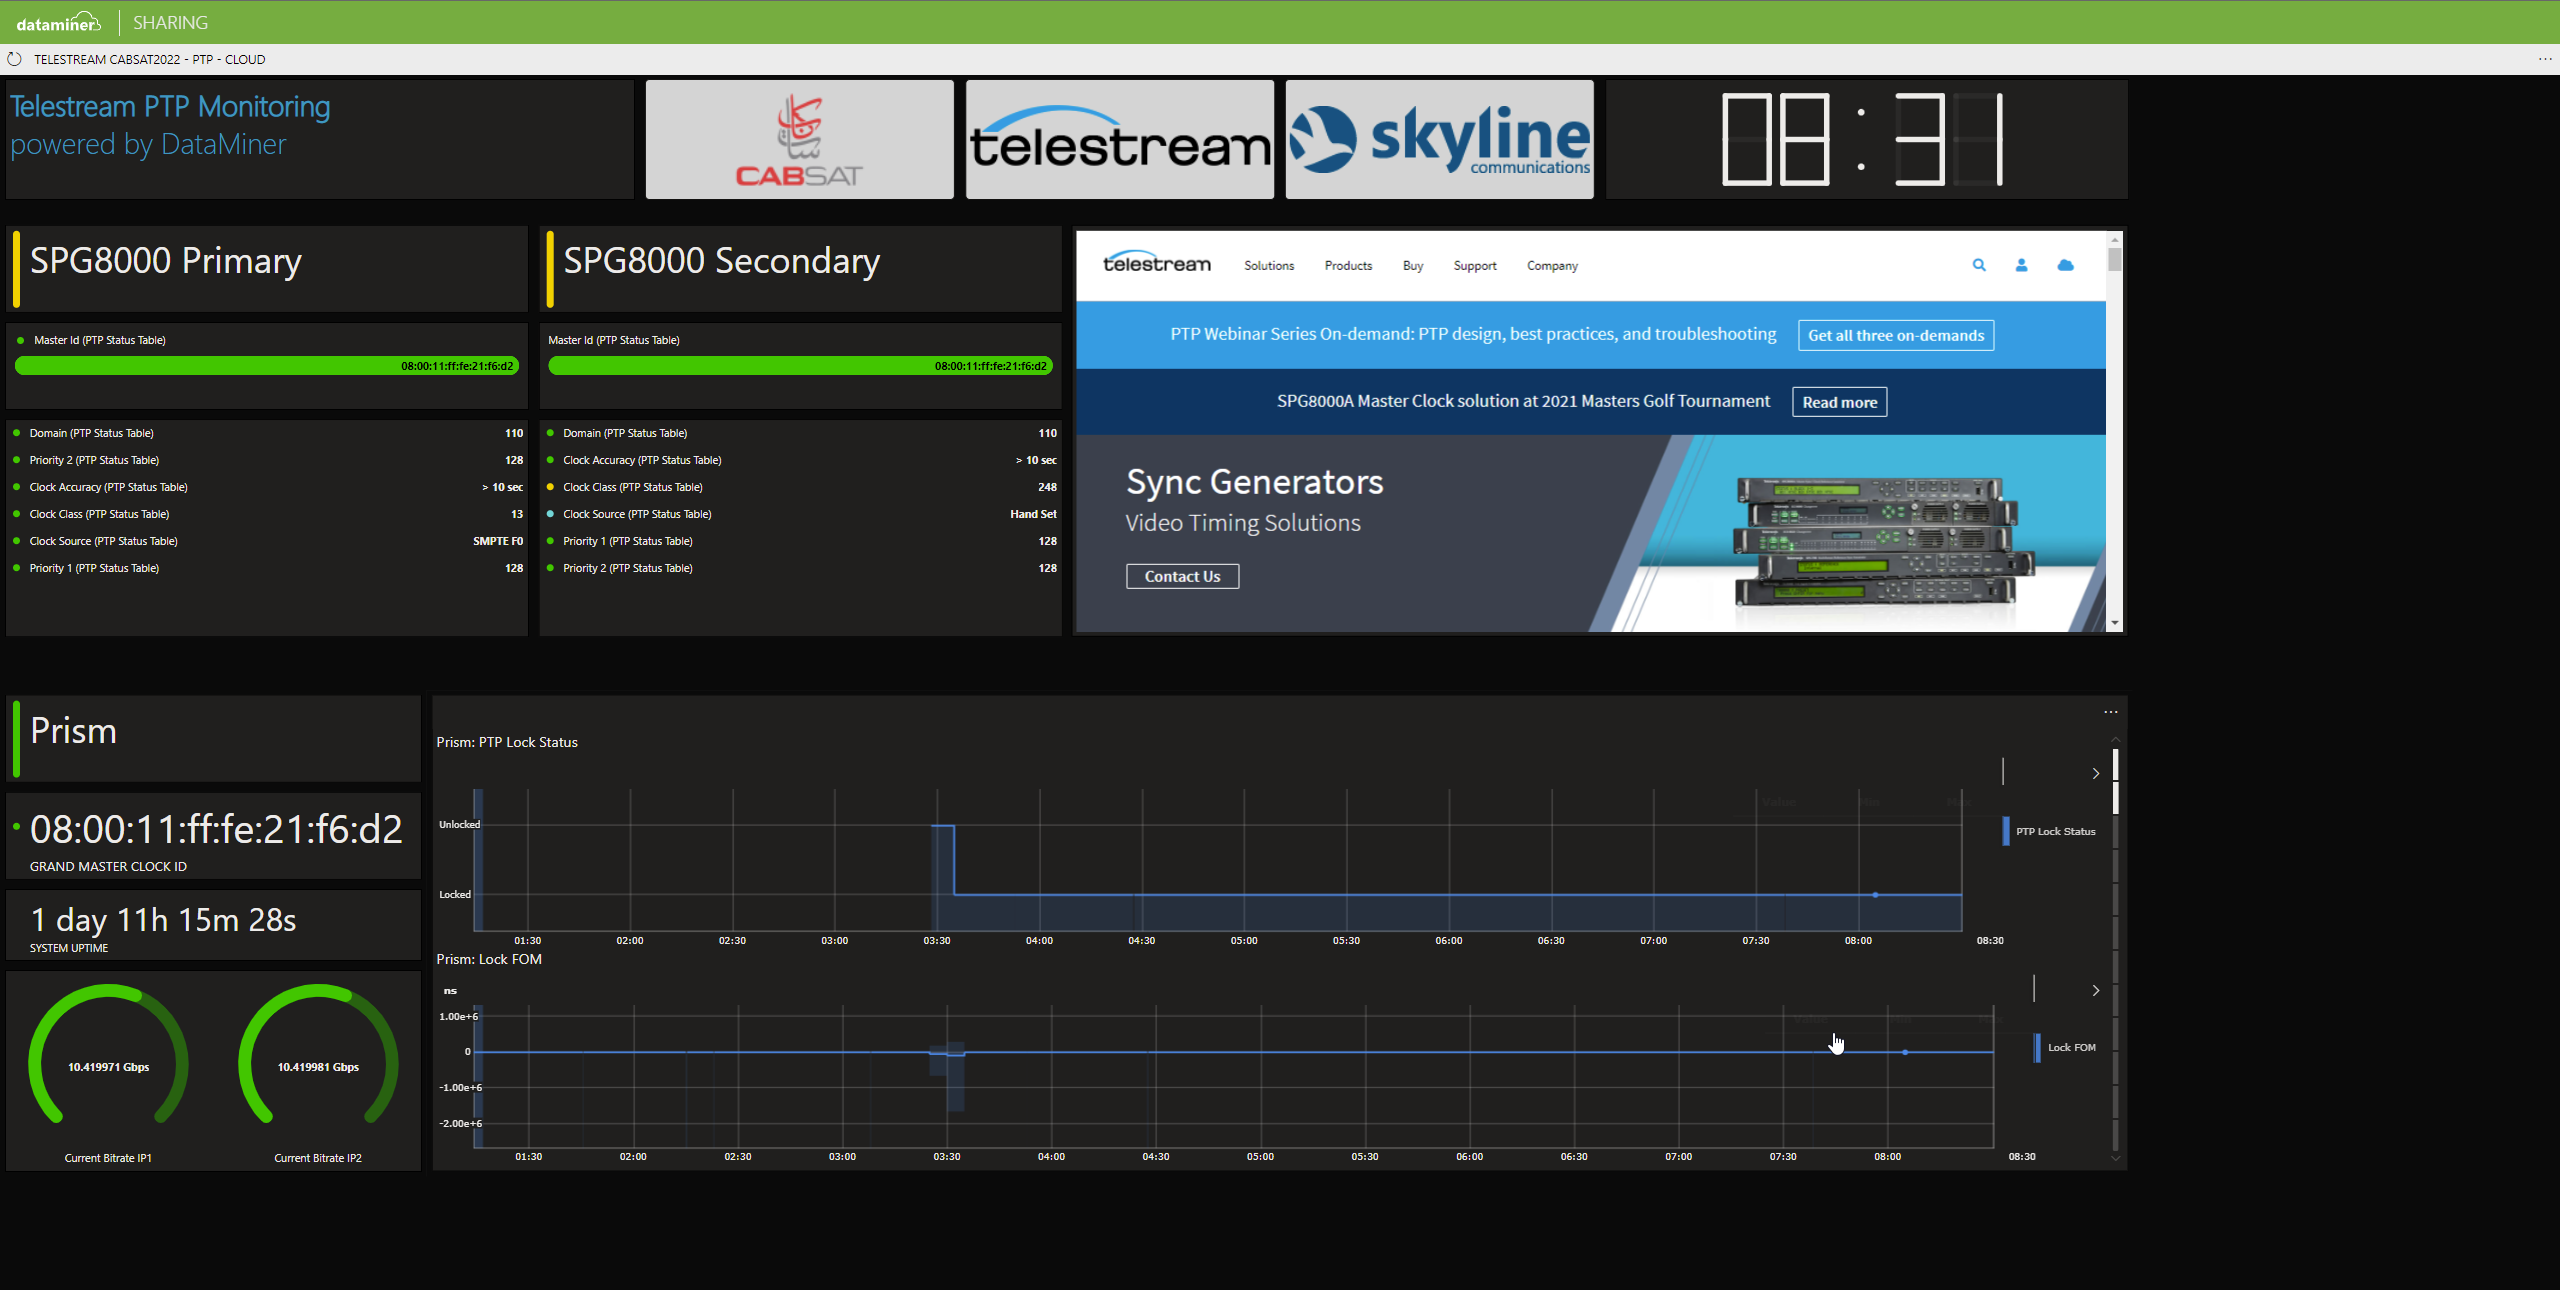The height and width of the screenshot is (1290, 2560).
Task: Click the PTP Lock Status data point near 08:00
Action: 1875,895
